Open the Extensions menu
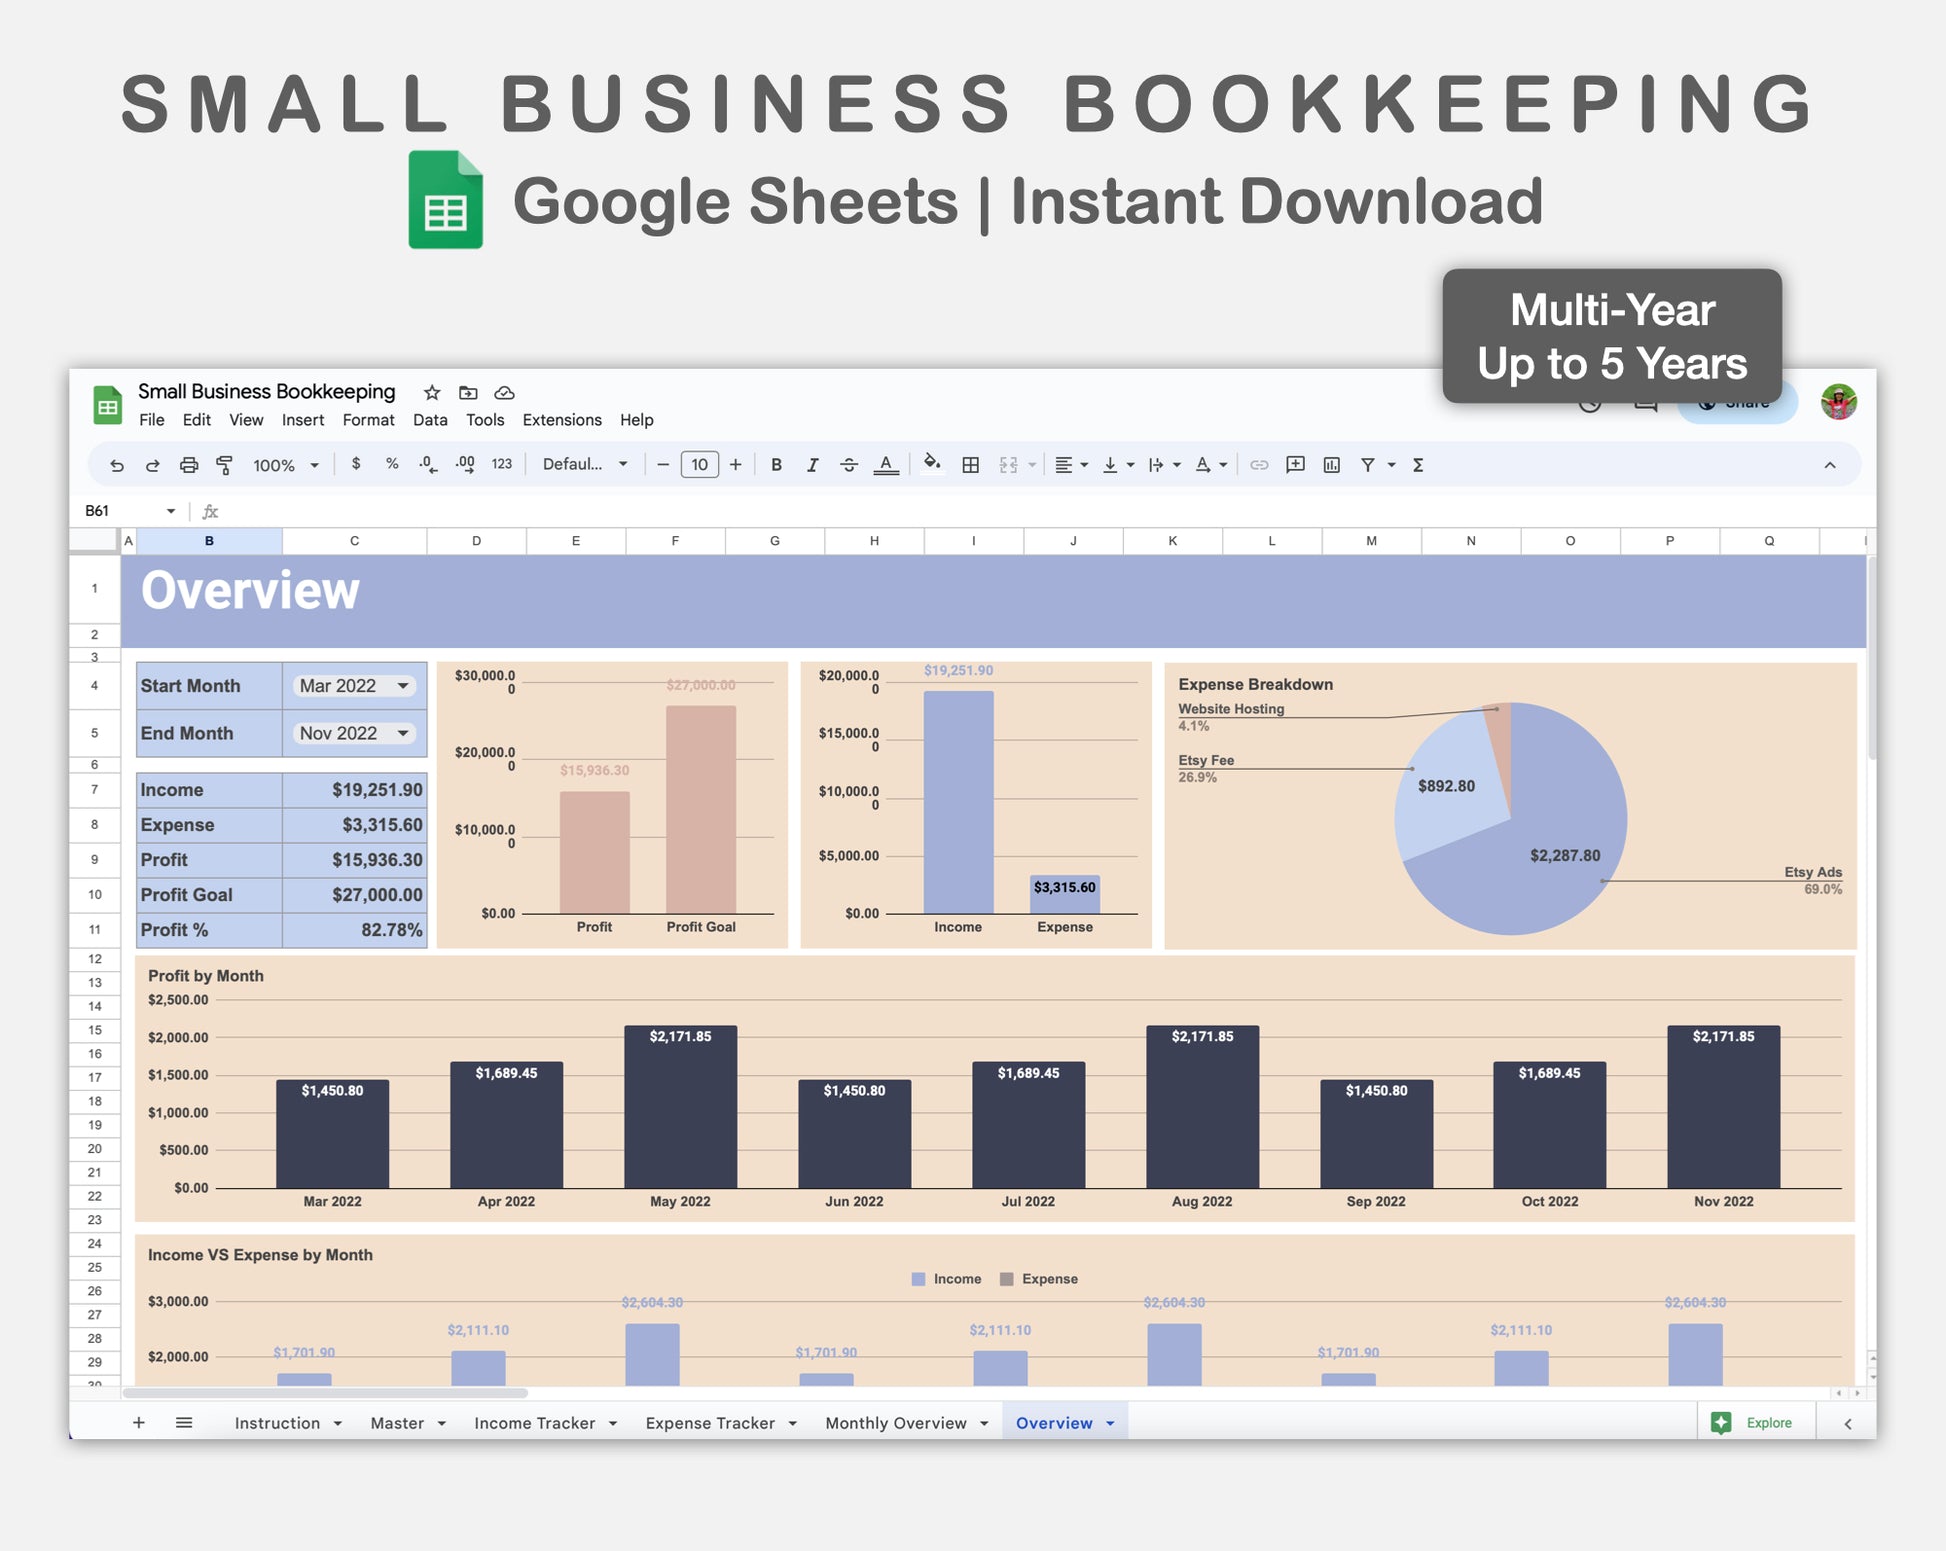 tap(562, 420)
